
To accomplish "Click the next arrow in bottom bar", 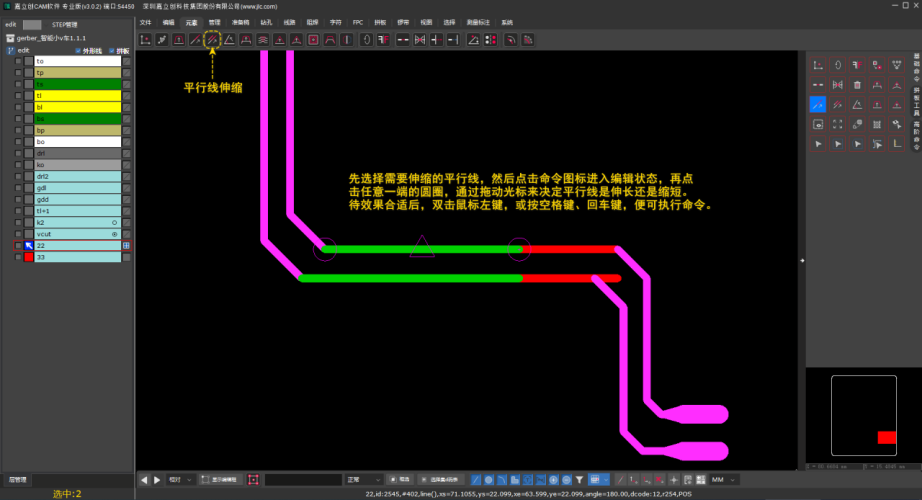I will click(x=157, y=480).
